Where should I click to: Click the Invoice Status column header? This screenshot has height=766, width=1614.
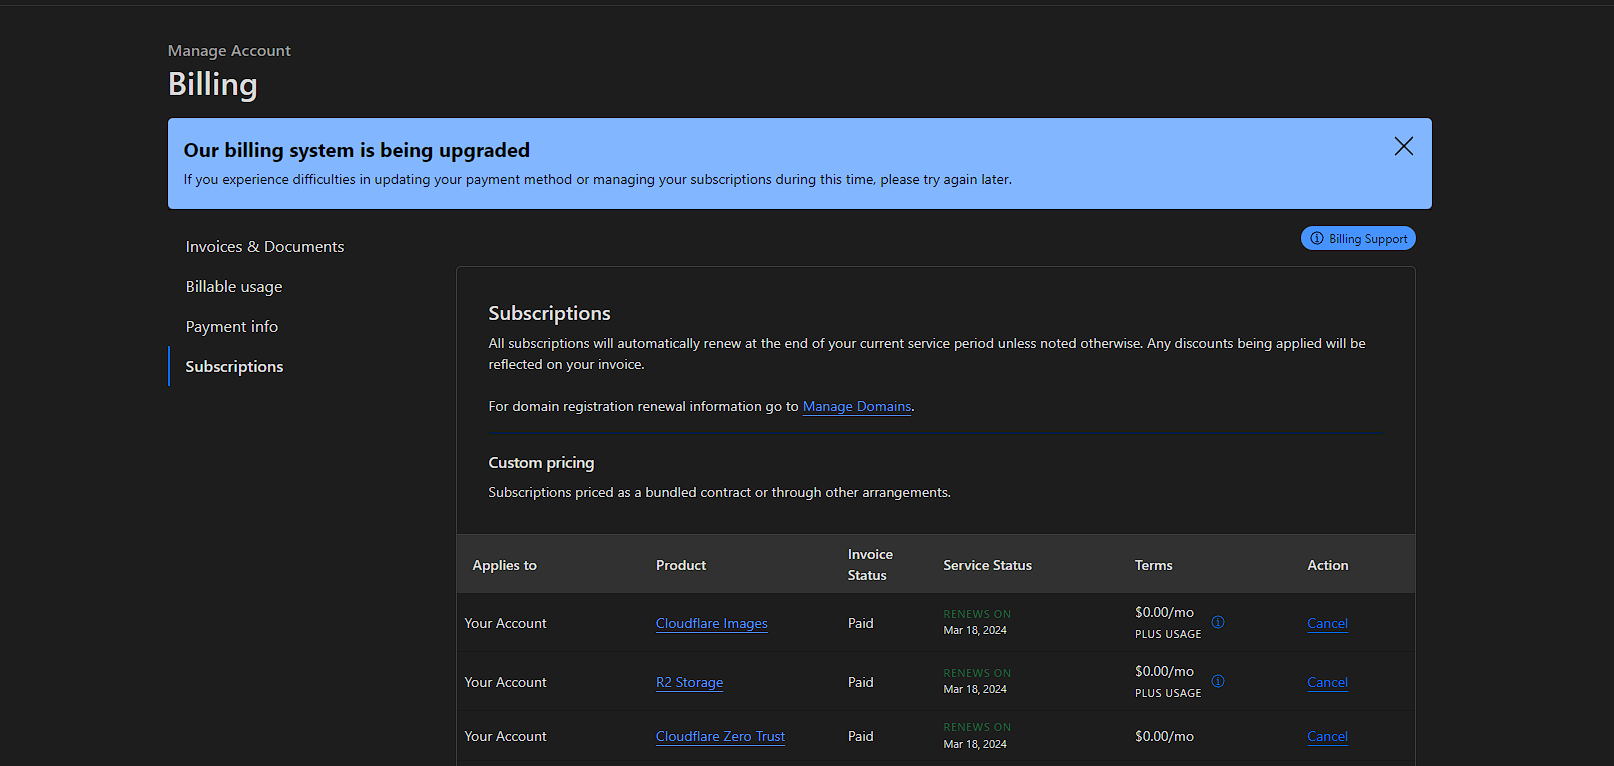click(870, 565)
